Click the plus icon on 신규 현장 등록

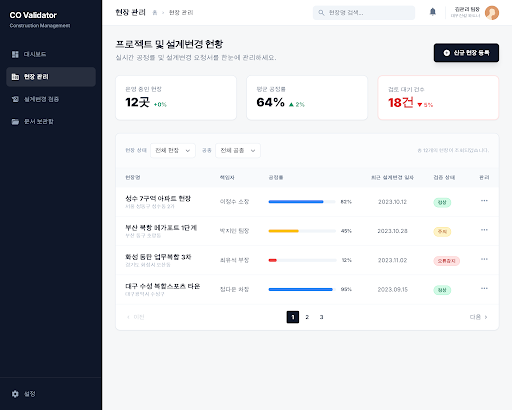click(447, 53)
